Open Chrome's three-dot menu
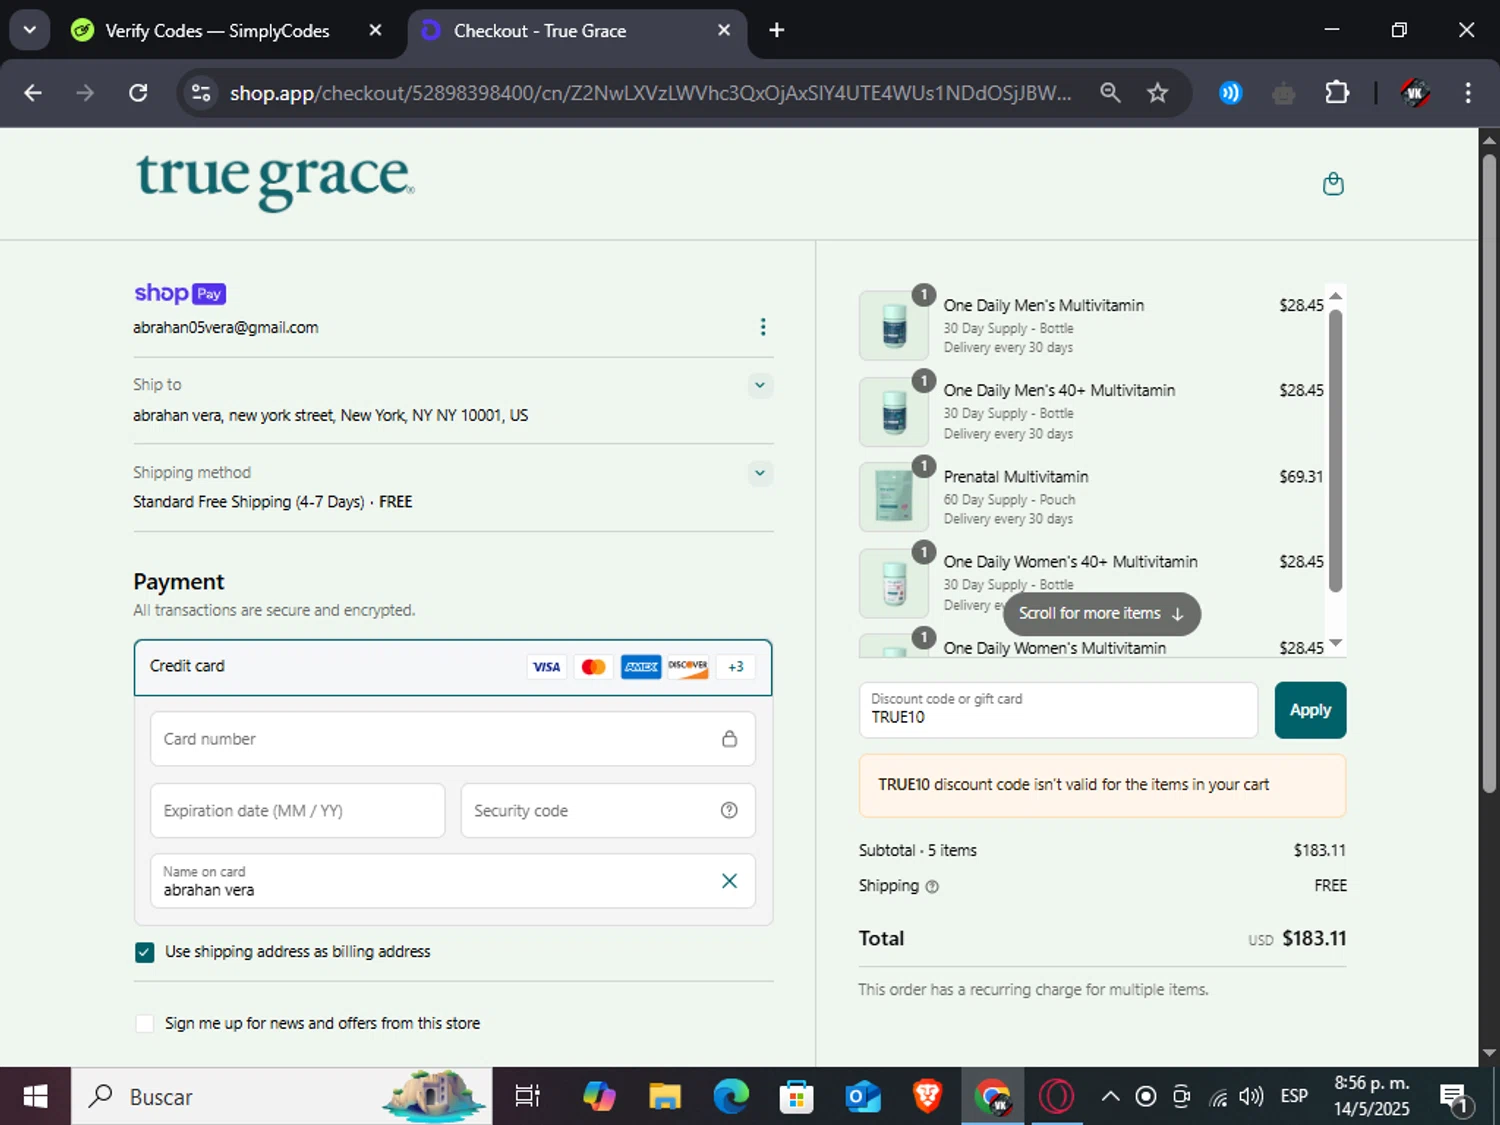 pos(1468,93)
